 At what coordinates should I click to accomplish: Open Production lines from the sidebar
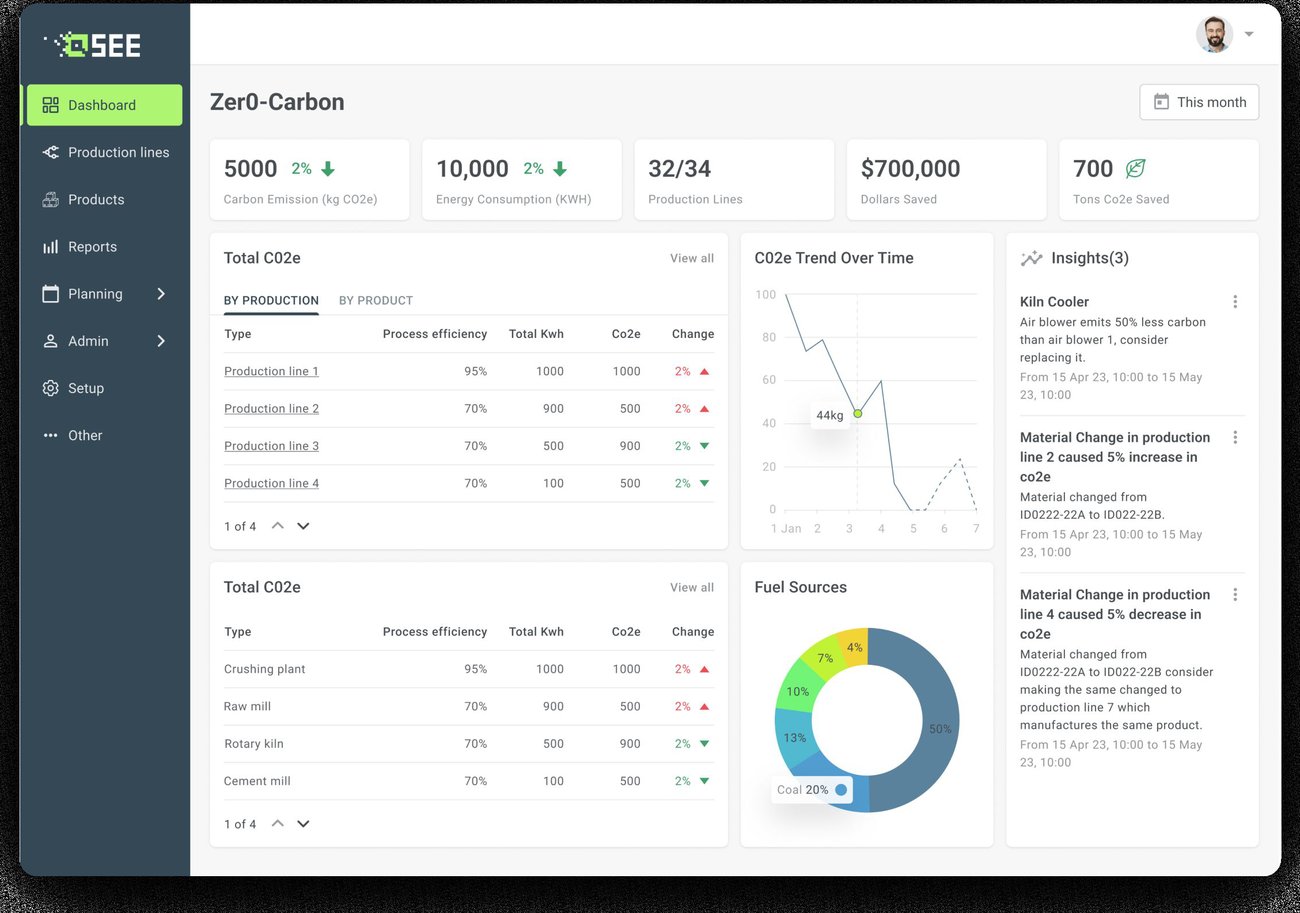point(106,152)
